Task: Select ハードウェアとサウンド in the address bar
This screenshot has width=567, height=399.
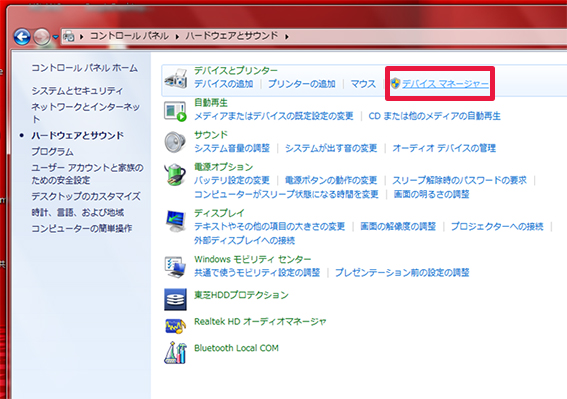Action: click(x=232, y=36)
